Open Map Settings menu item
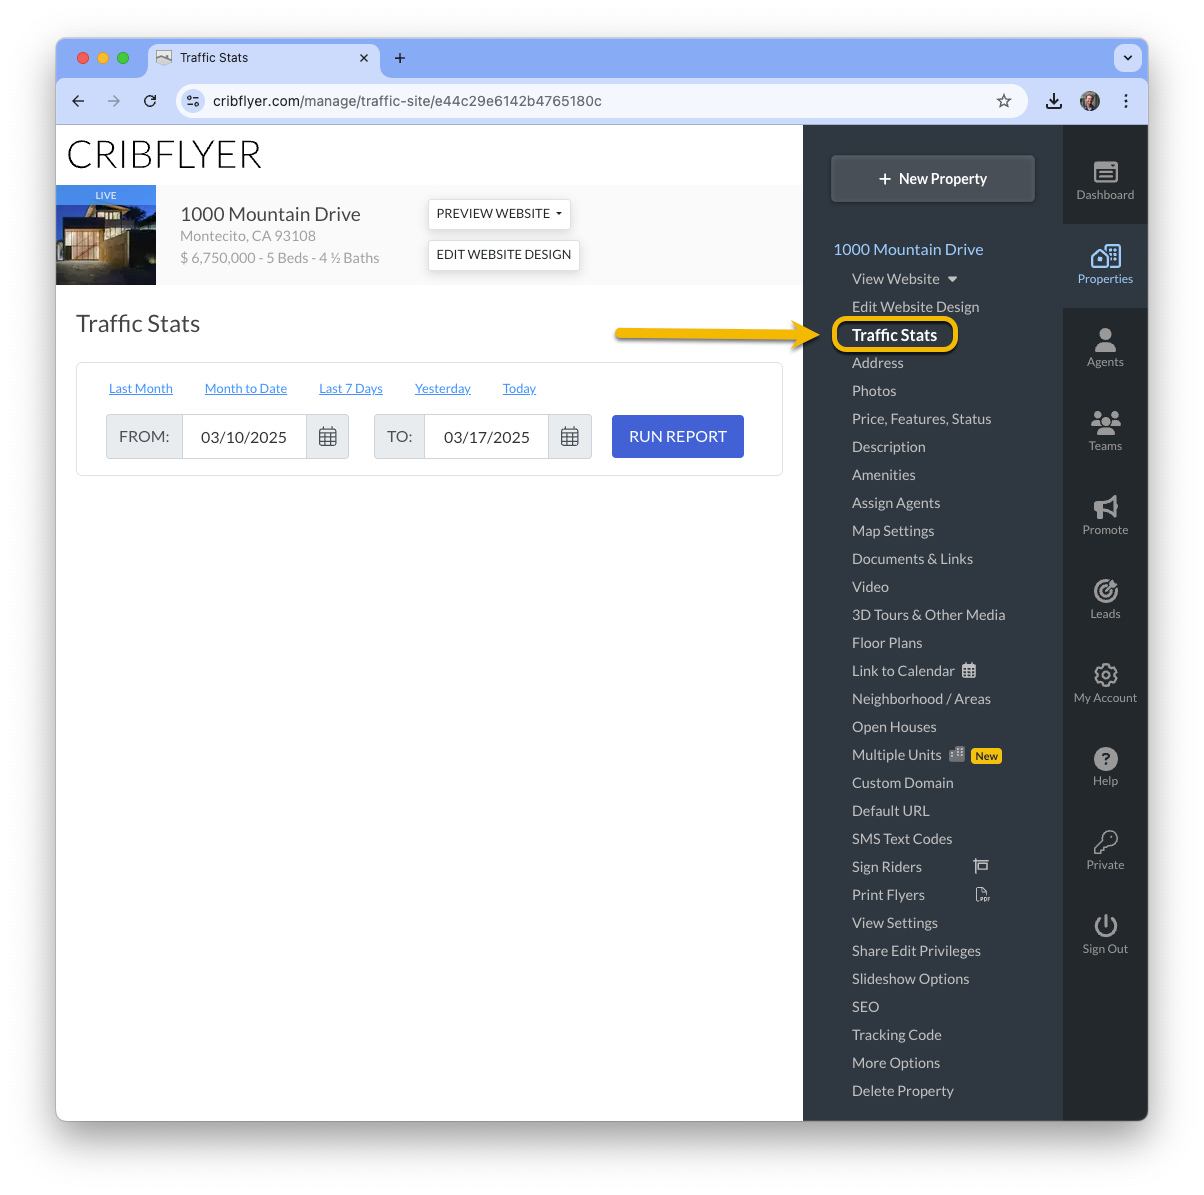This screenshot has width=1204, height=1195. tap(893, 531)
